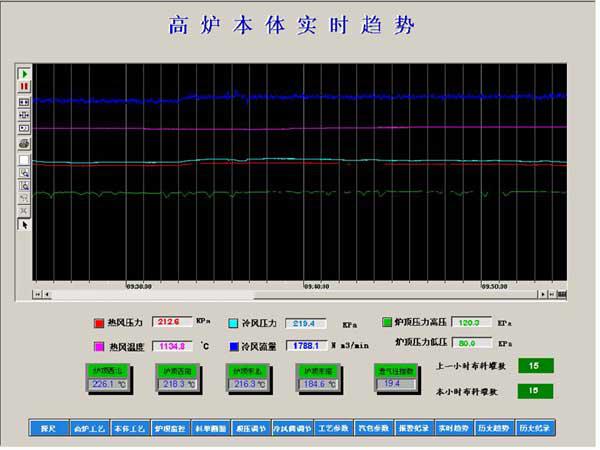600x450 pixels.
Task: Click the 高炉本体实时趋势 title
Action: point(292,25)
